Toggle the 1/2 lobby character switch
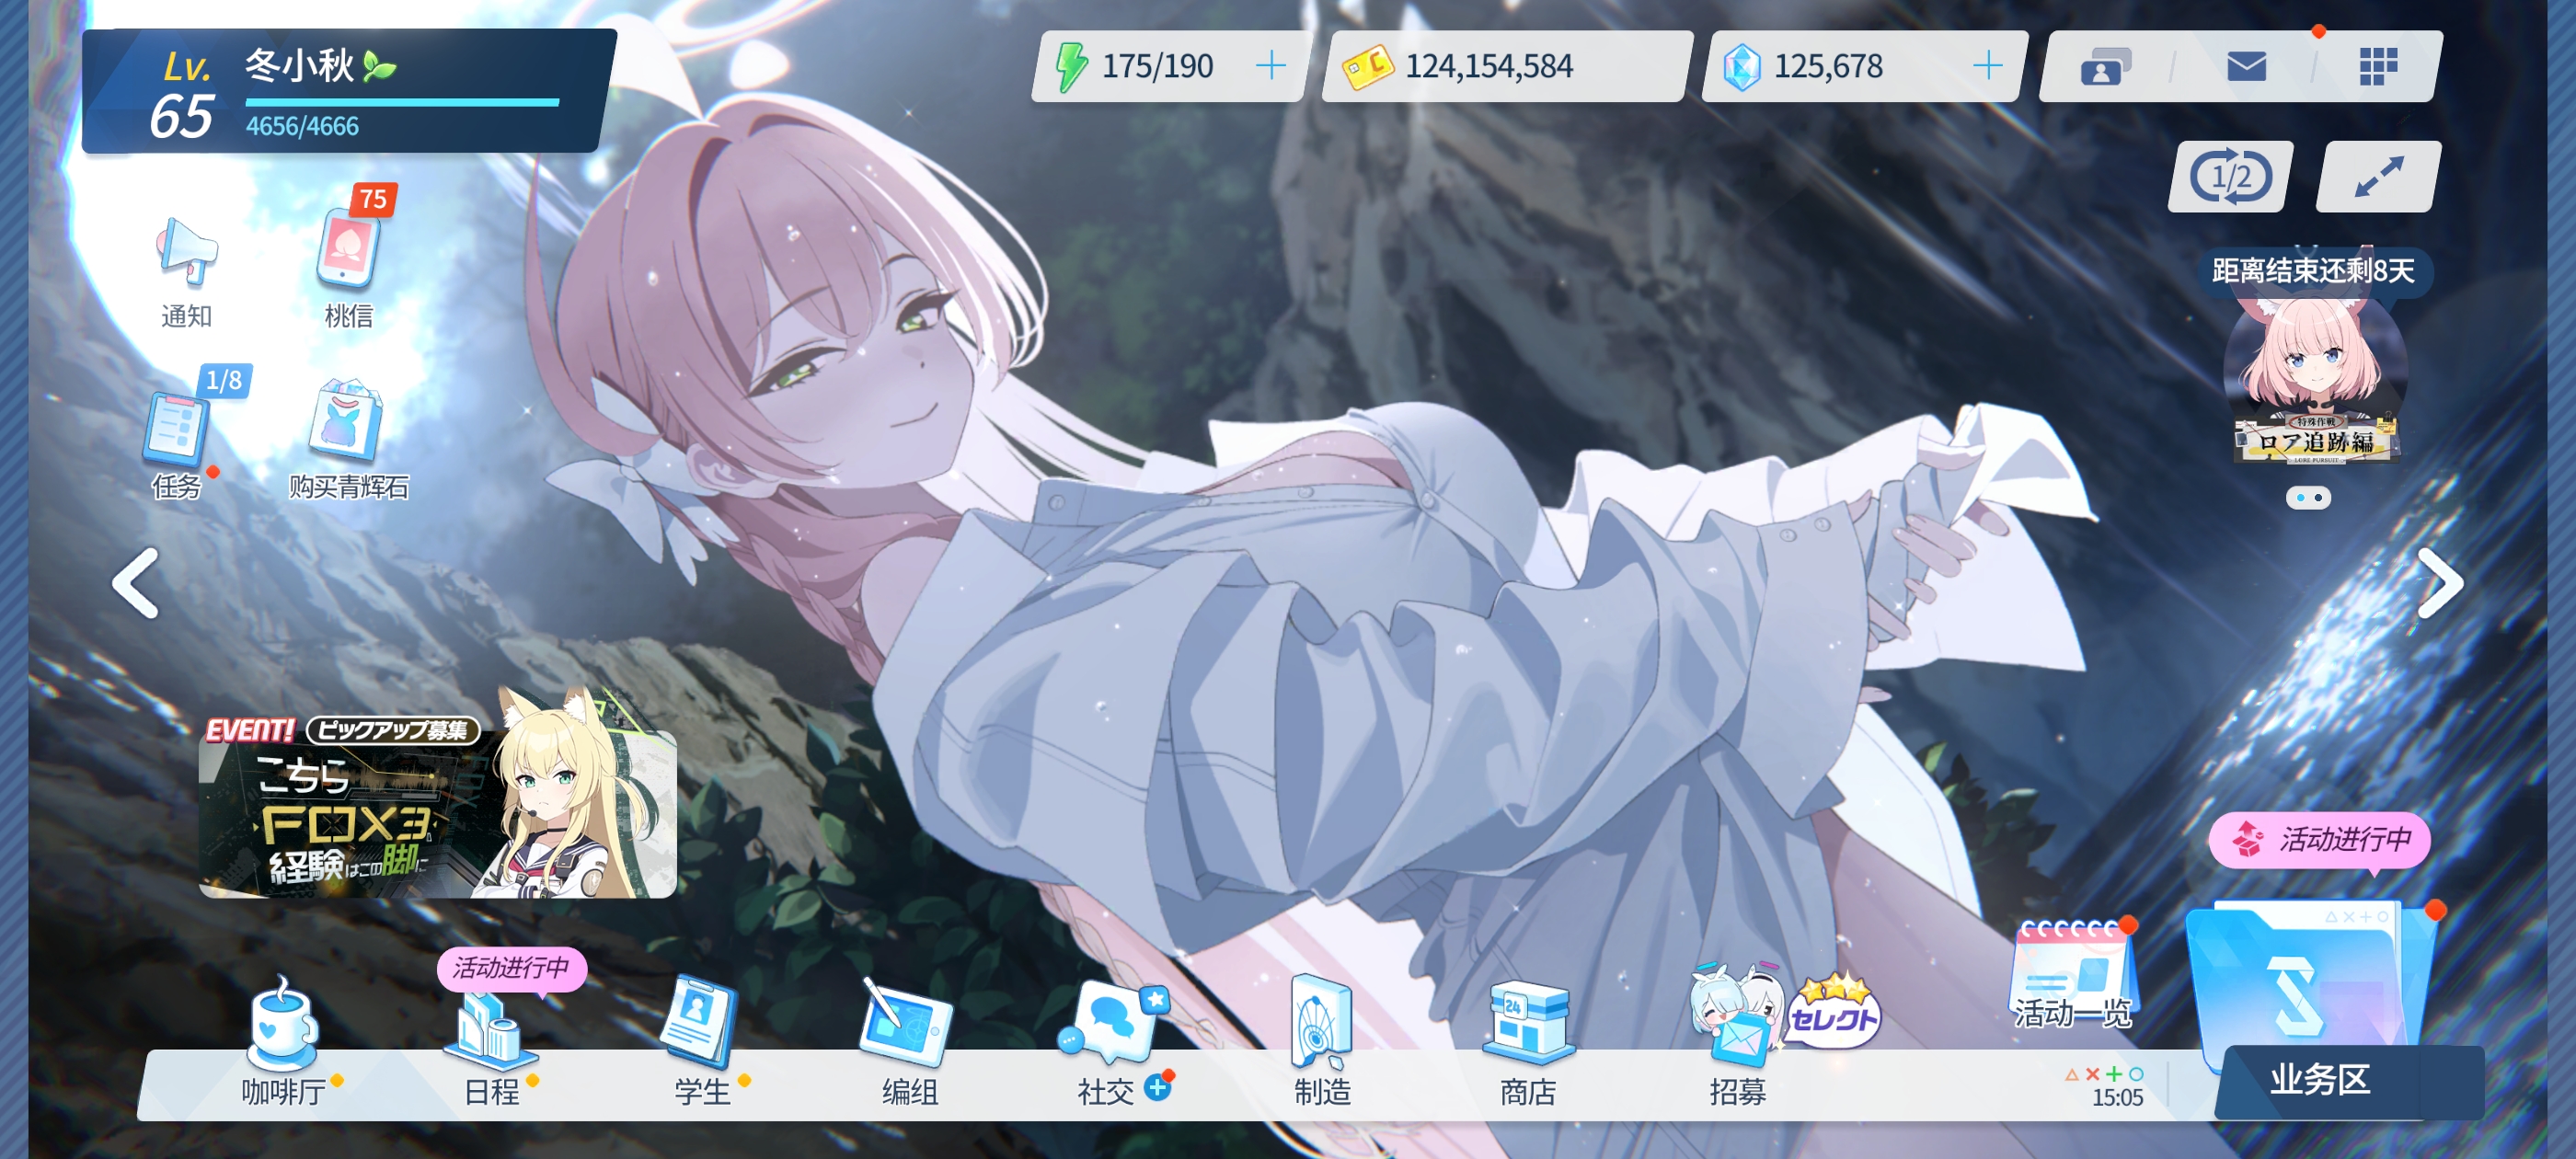The height and width of the screenshot is (1159, 2576). coord(2230,177)
